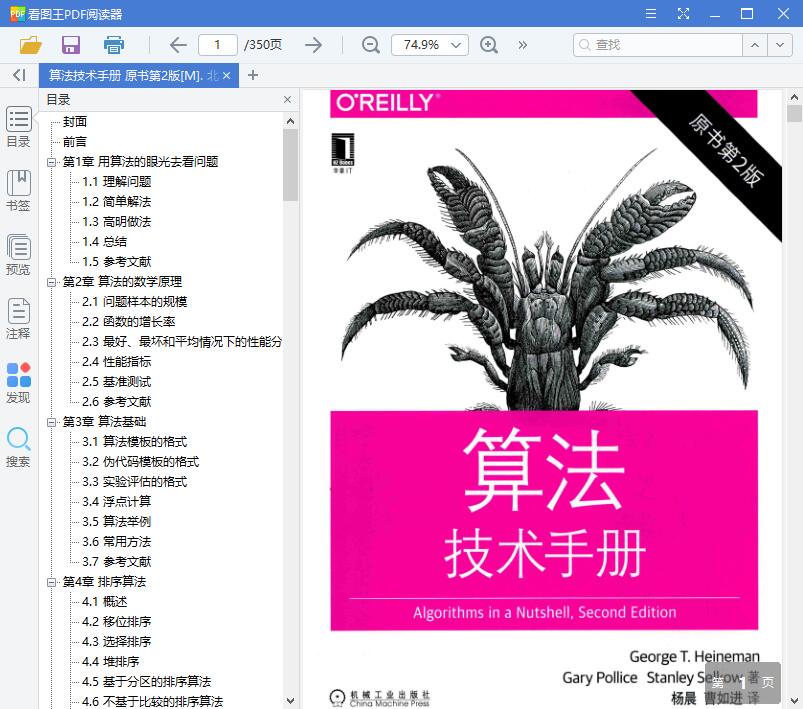Image resolution: width=803 pixels, height=709 pixels.
Task: Click the page number input field
Action: [218, 45]
